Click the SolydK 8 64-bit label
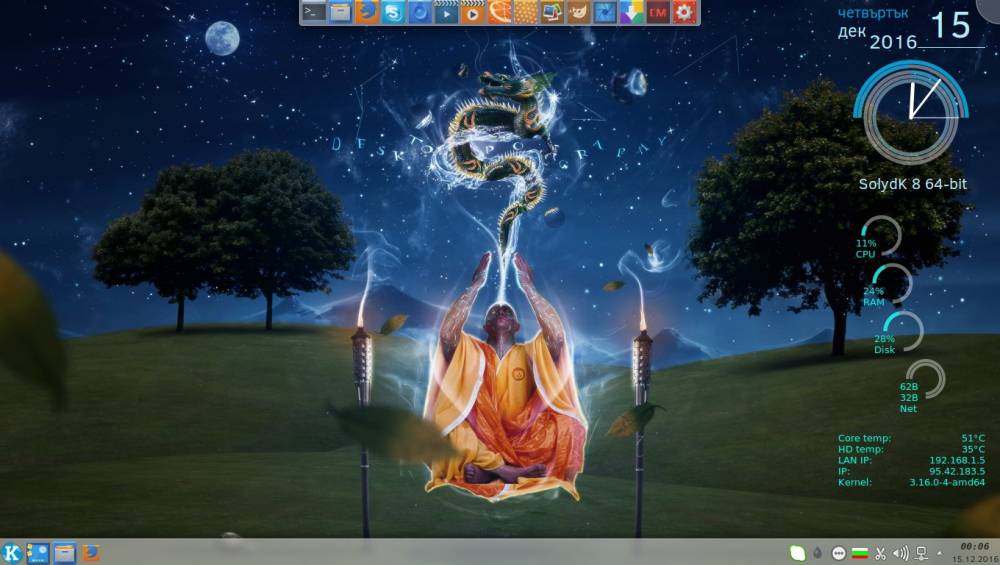The image size is (1000, 565). [x=912, y=184]
